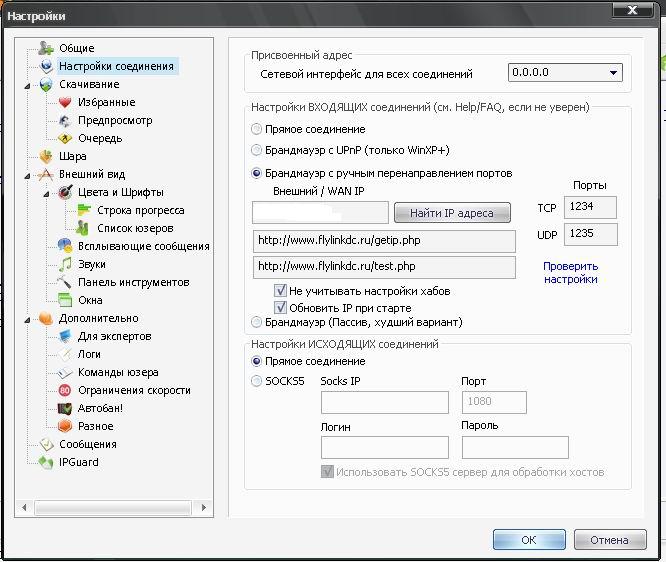The width and height of the screenshot is (666, 562).
Task: Click the heart icon next to Избранные
Action: pos(65,102)
